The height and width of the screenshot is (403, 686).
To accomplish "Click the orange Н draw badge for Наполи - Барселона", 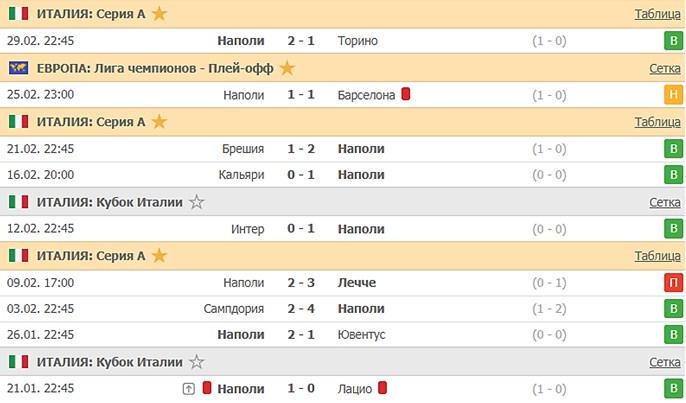I will [x=673, y=95].
